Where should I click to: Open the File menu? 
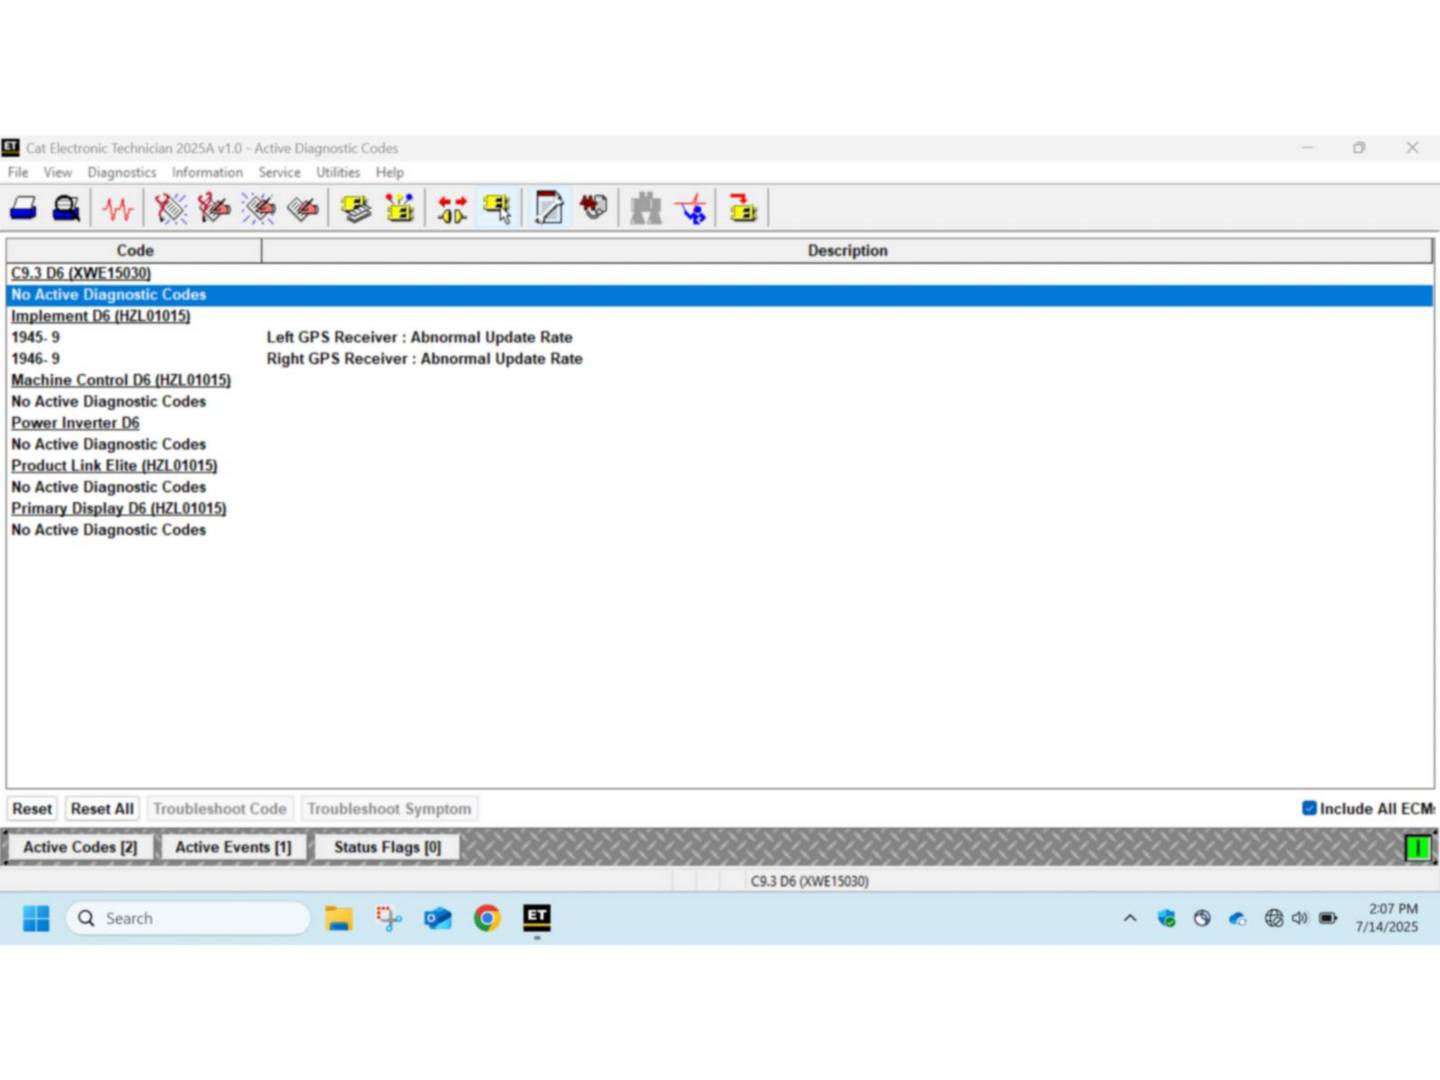(x=18, y=172)
